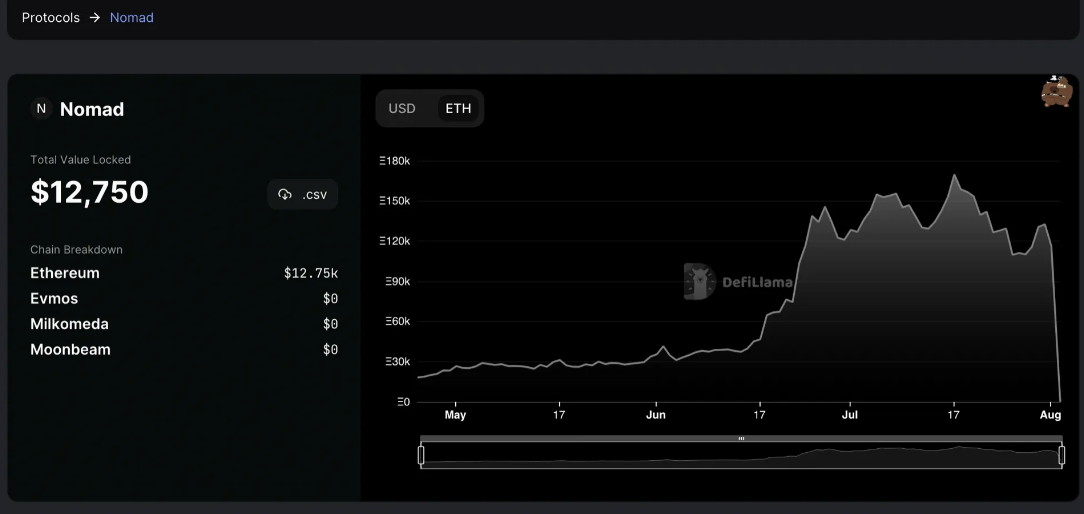Click the mid-July peak on the TVL chart
This screenshot has height=514, width=1084.
[x=955, y=175]
